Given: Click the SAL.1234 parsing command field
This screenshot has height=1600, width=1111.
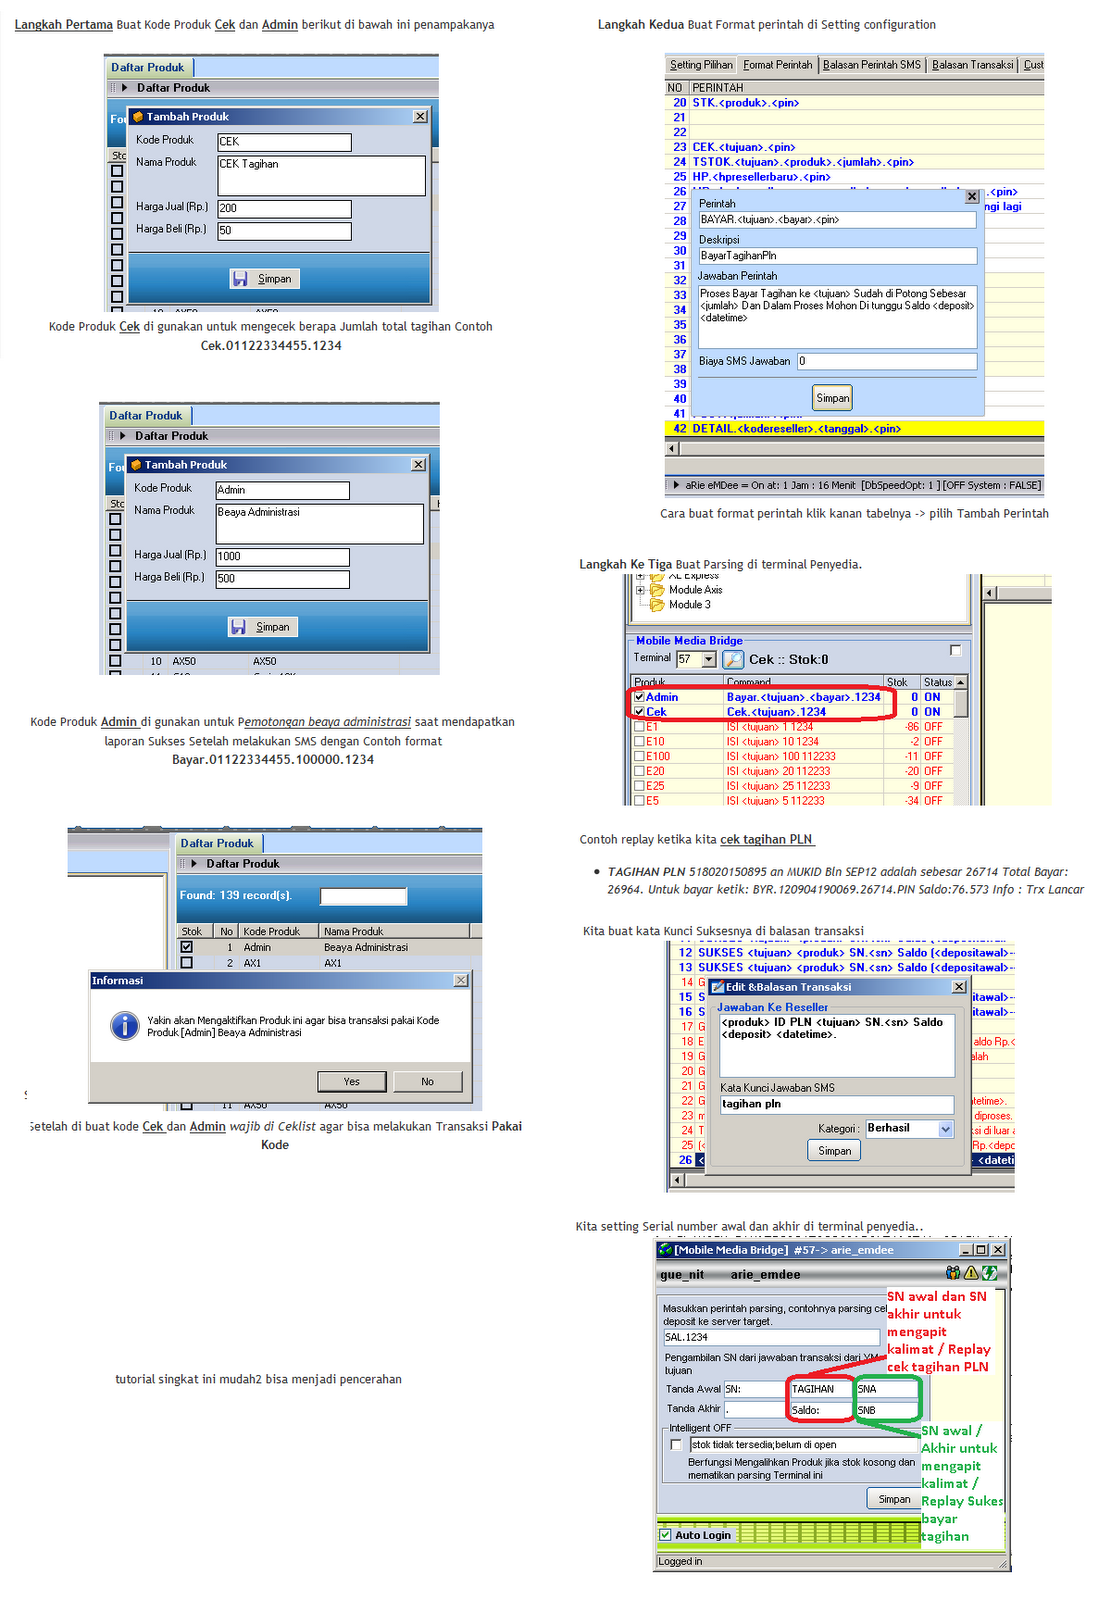Looking at the screenshot, I should pyautogui.click(x=771, y=1337).
